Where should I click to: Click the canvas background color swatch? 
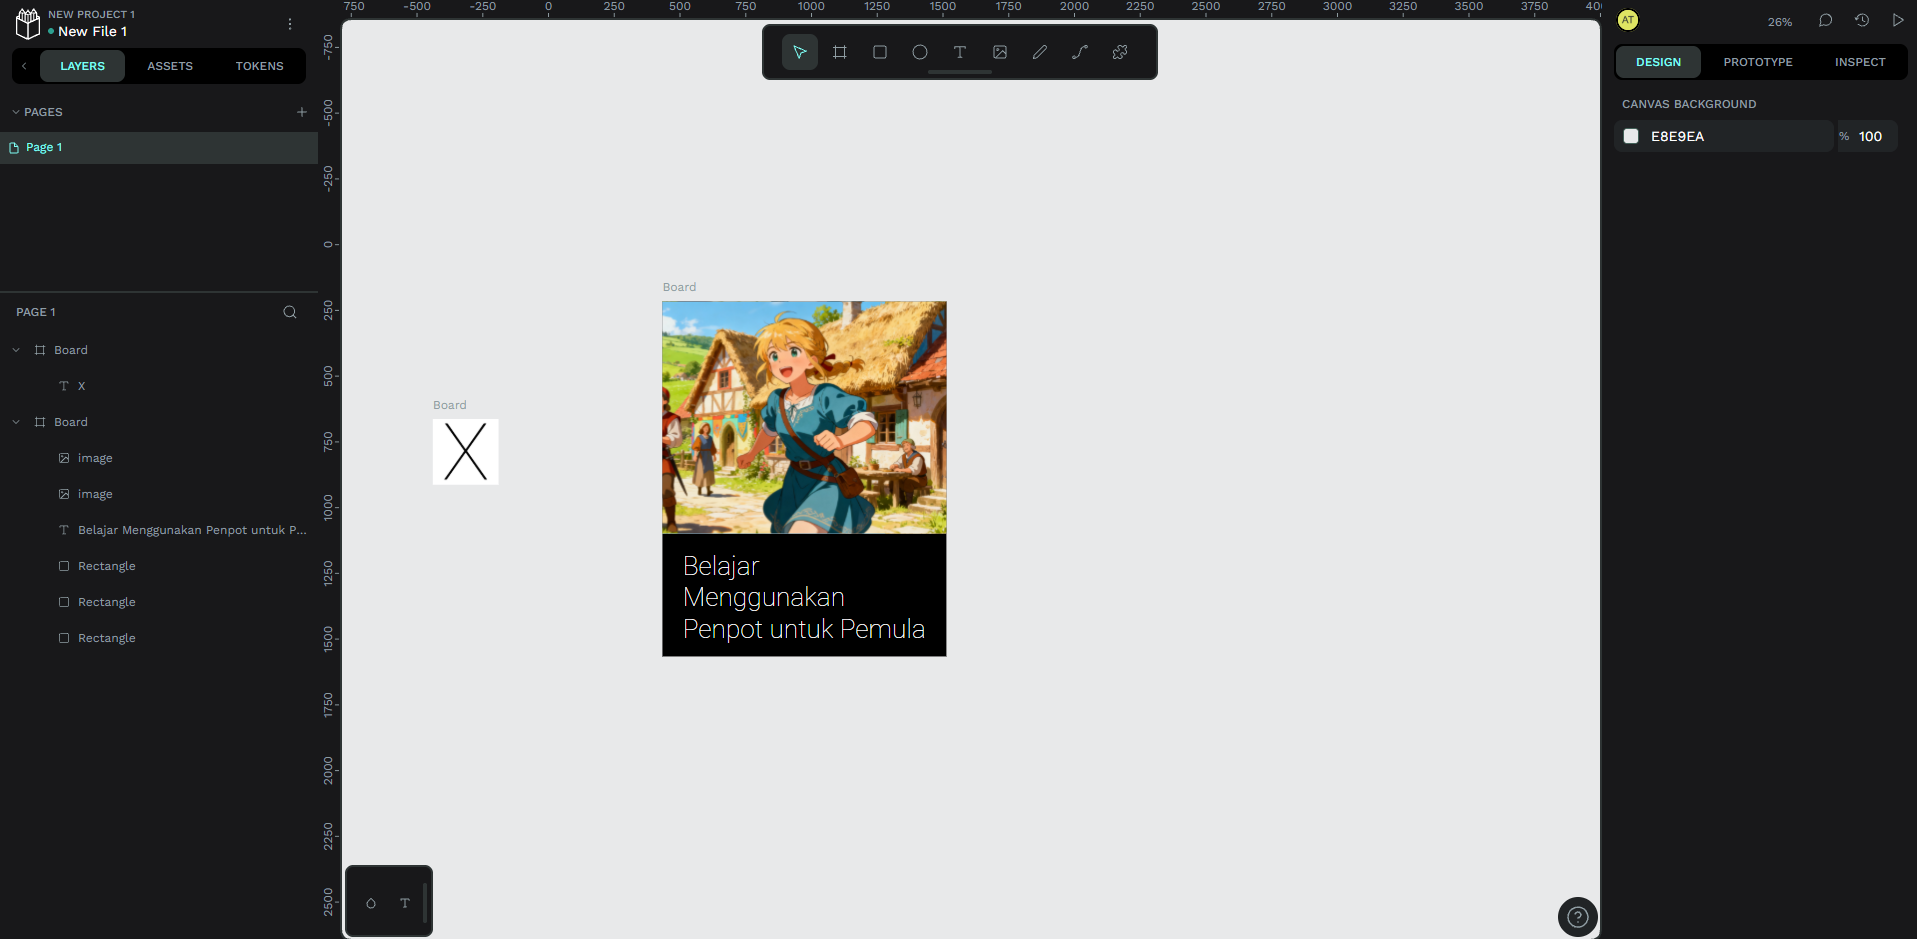pos(1631,136)
